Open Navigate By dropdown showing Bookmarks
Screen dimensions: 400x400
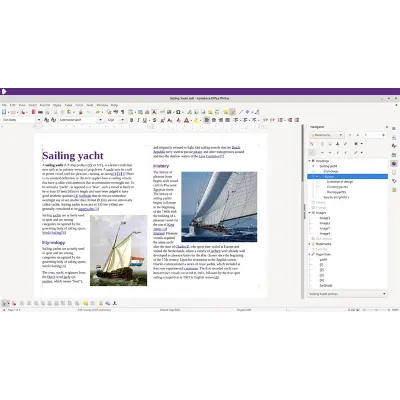tap(326, 135)
